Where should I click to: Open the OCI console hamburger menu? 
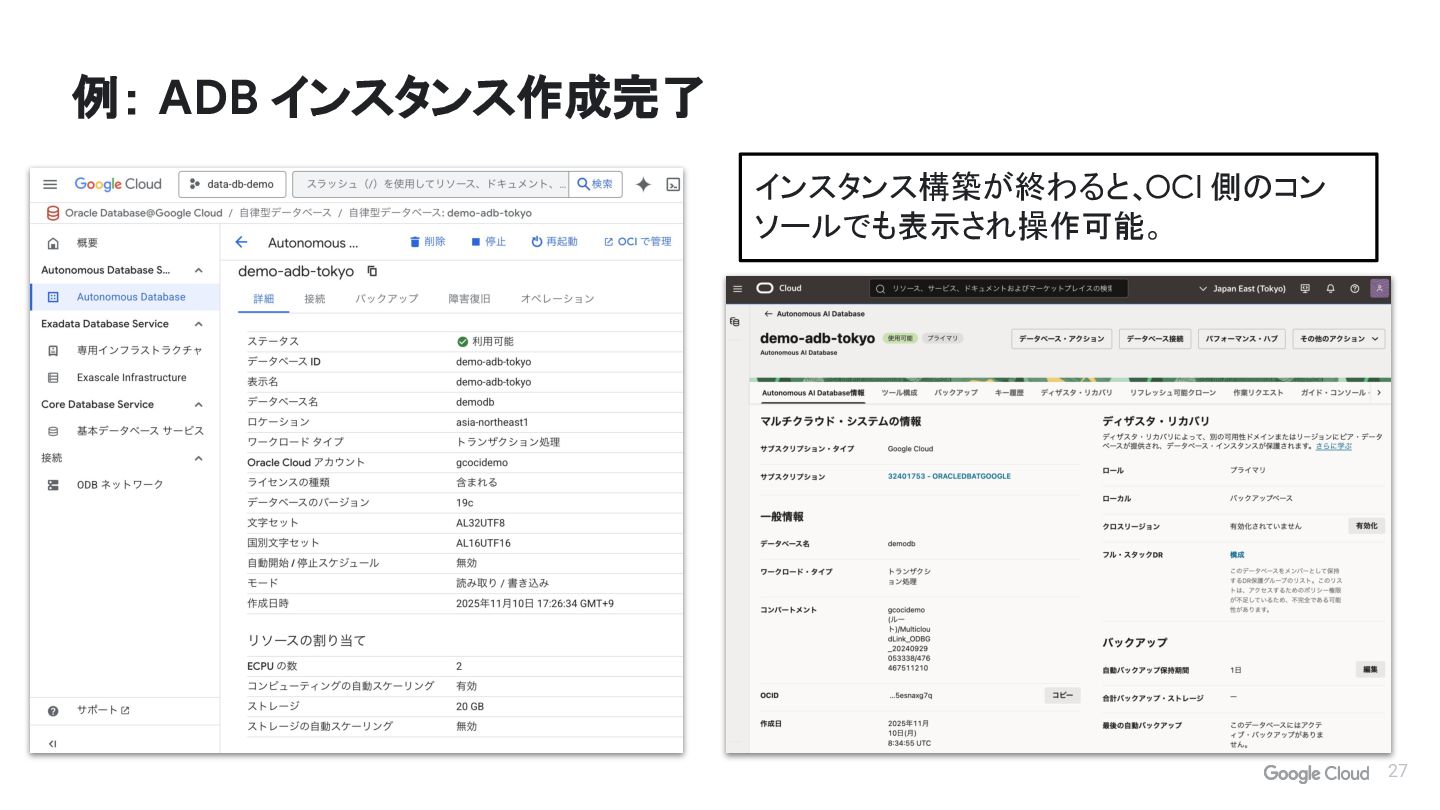click(738, 288)
